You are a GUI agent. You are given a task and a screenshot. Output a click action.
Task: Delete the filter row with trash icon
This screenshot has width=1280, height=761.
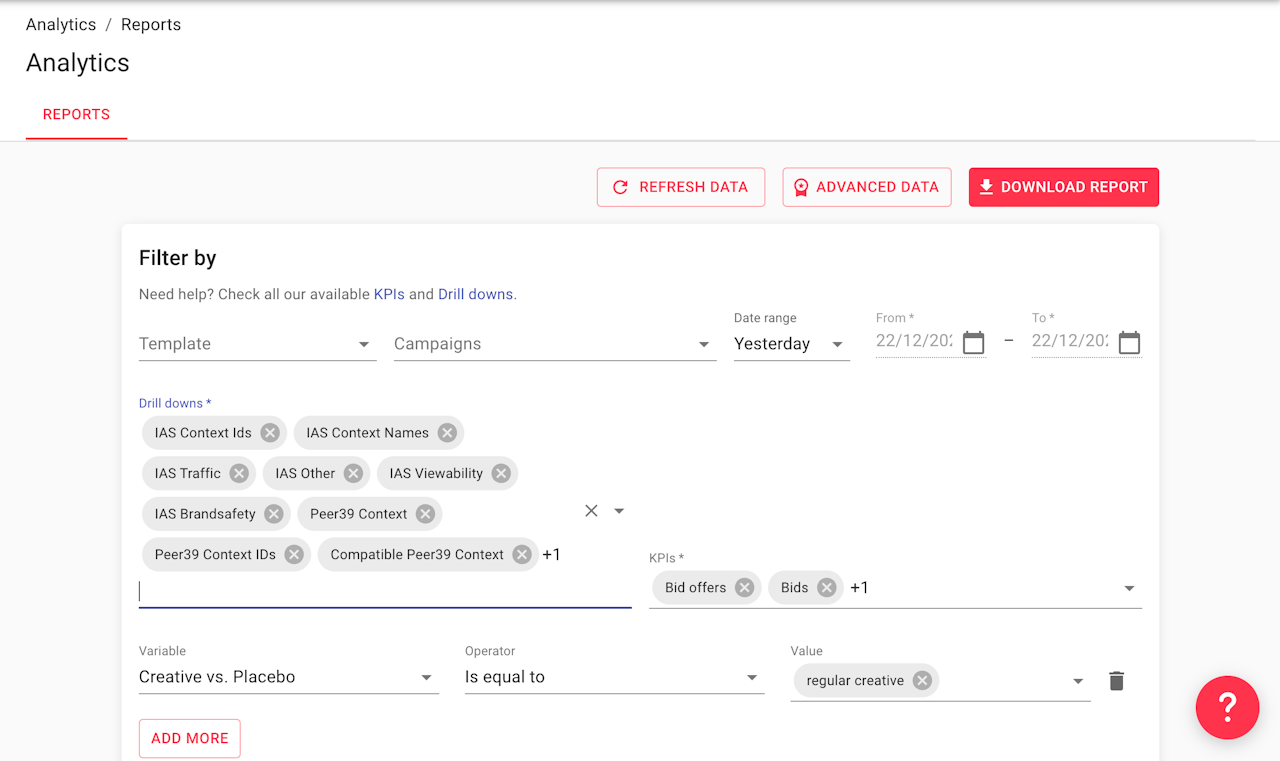[1117, 681]
